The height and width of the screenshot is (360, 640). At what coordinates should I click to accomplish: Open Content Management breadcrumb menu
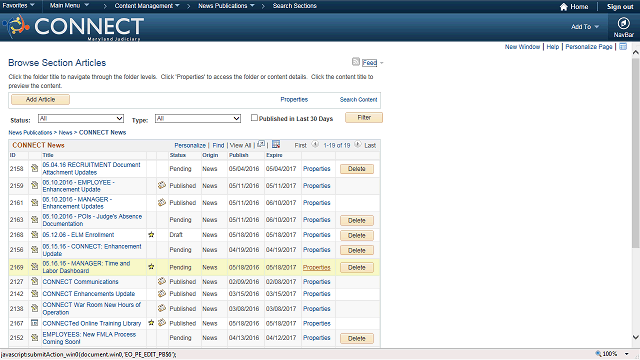tap(147, 6)
